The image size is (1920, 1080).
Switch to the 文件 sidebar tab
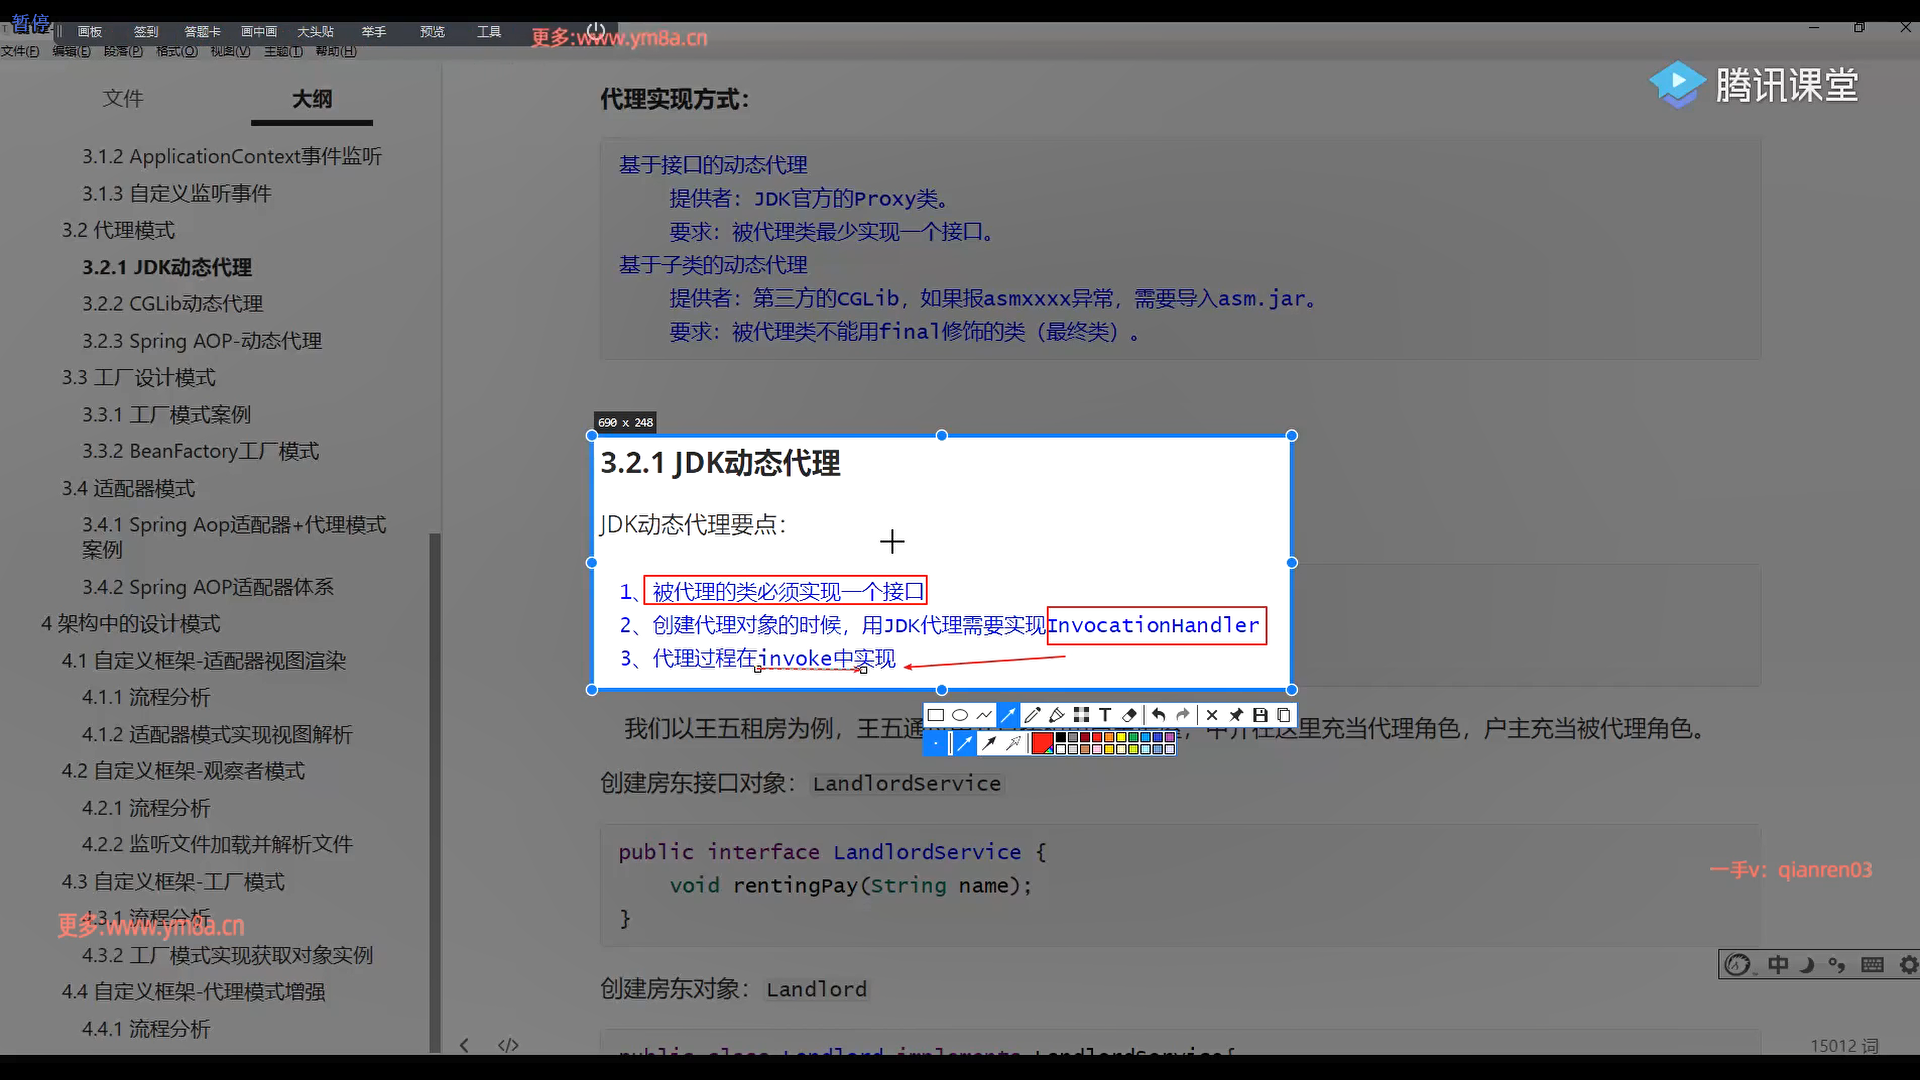pos(123,98)
